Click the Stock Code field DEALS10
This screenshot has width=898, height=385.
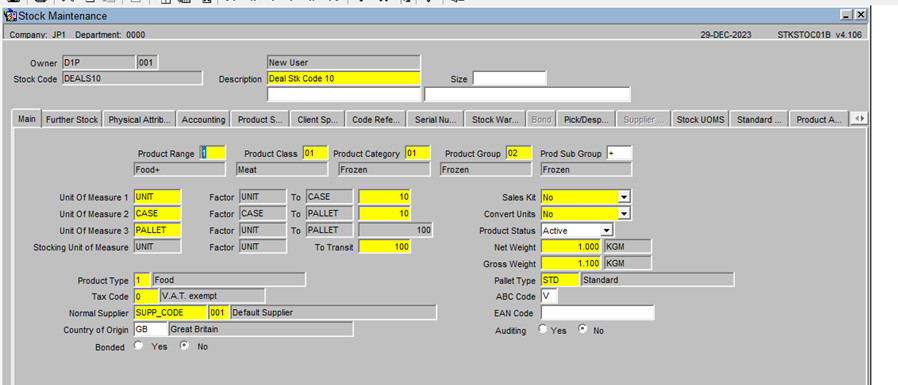click(132, 78)
